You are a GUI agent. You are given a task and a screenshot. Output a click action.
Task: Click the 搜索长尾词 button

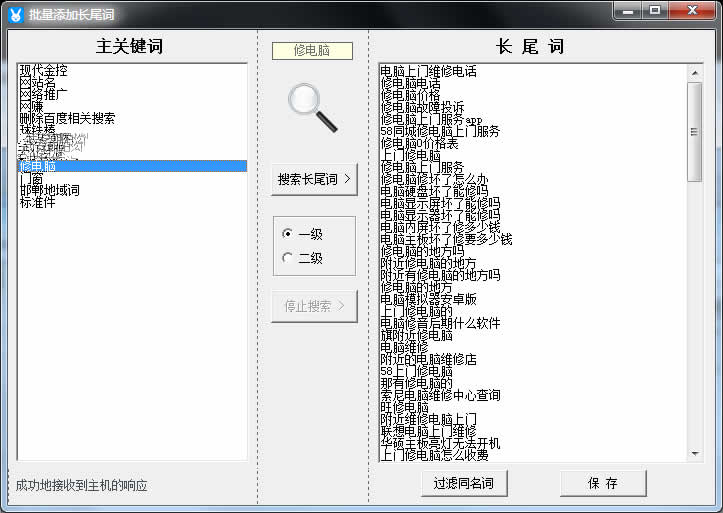(x=314, y=180)
